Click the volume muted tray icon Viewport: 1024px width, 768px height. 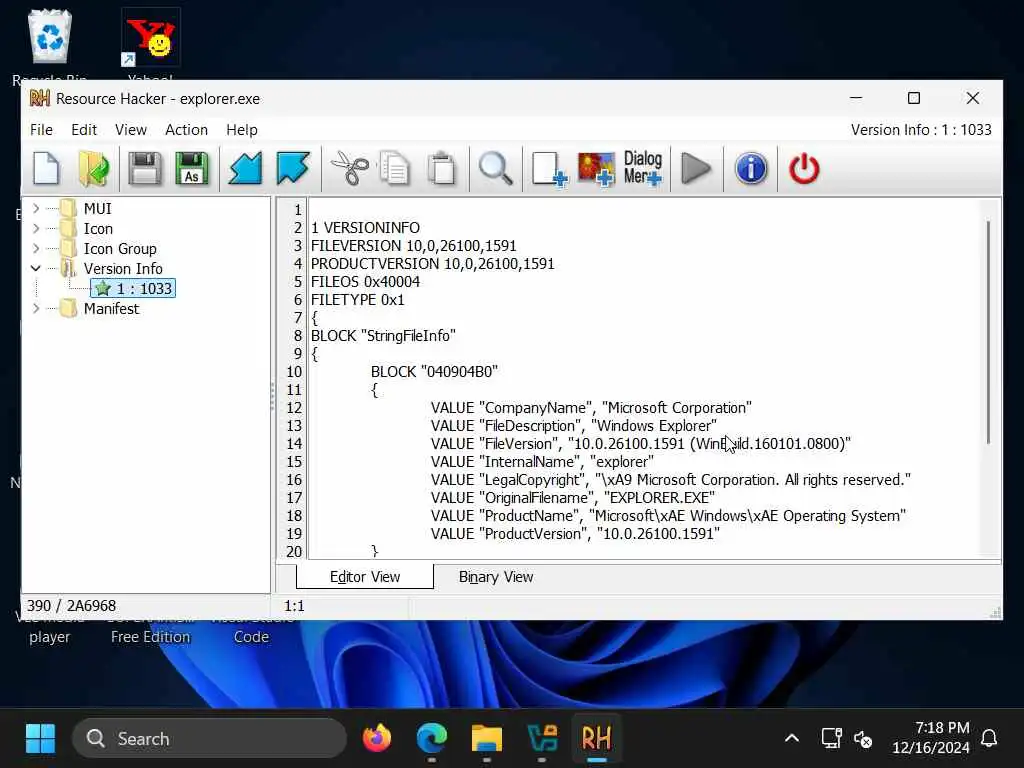click(x=863, y=739)
